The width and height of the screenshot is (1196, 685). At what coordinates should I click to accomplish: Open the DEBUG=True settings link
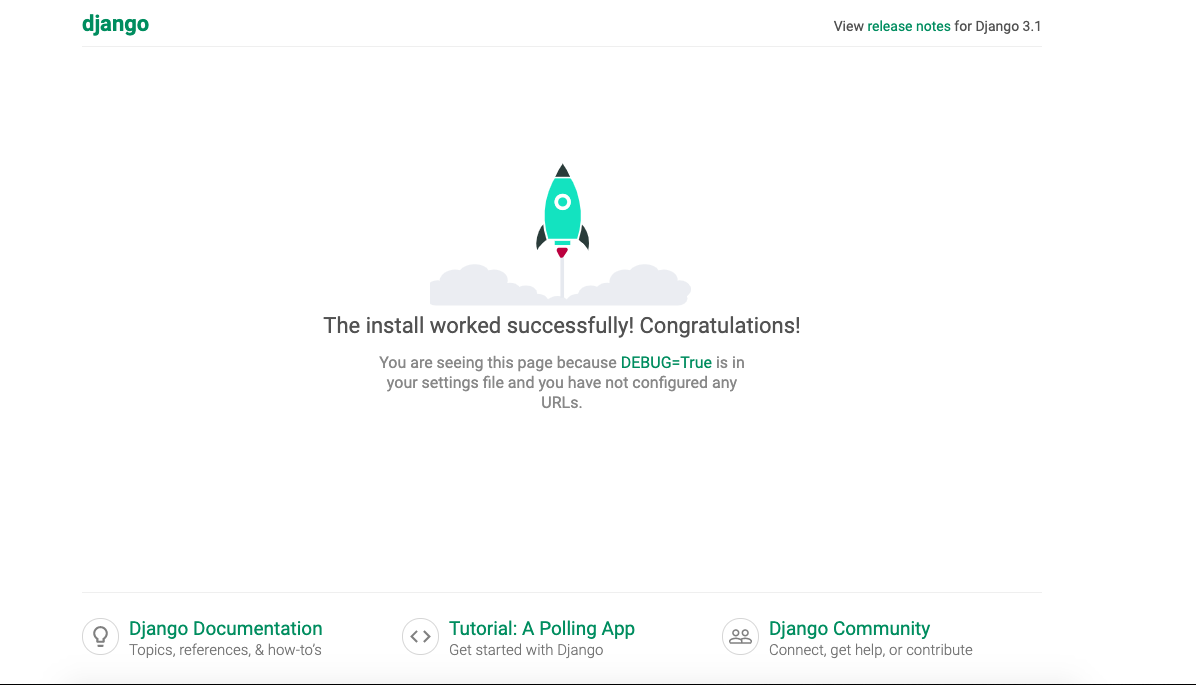tap(666, 362)
